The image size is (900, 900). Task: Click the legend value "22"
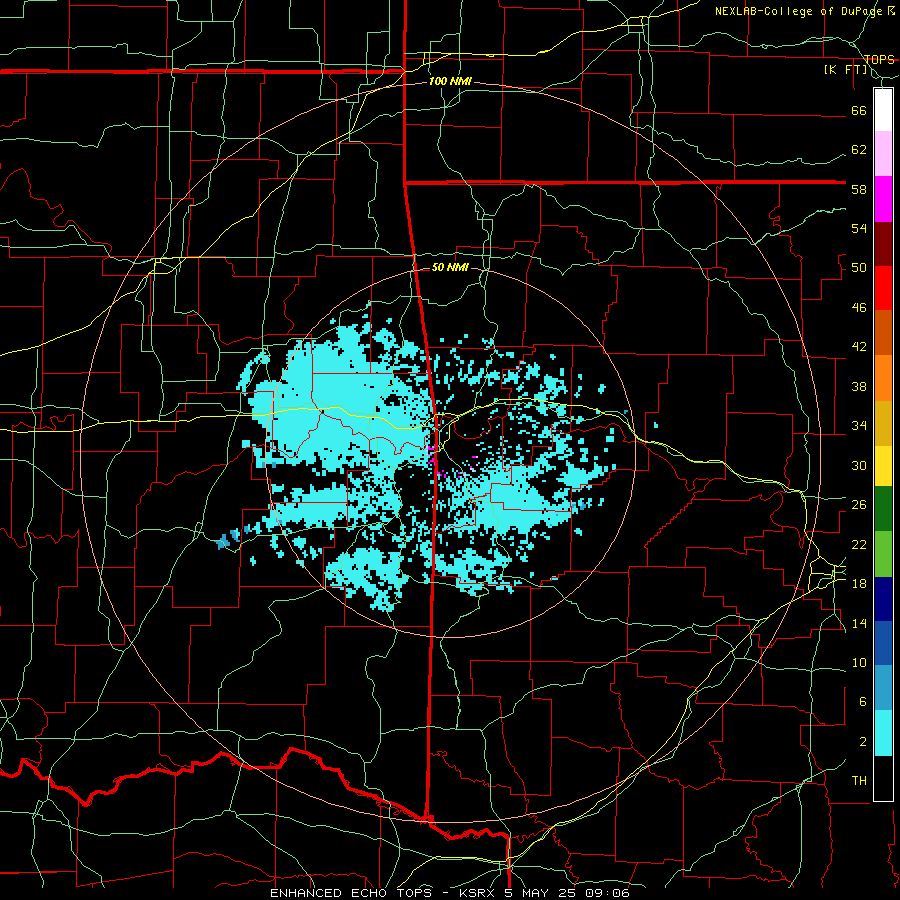point(859,544)
